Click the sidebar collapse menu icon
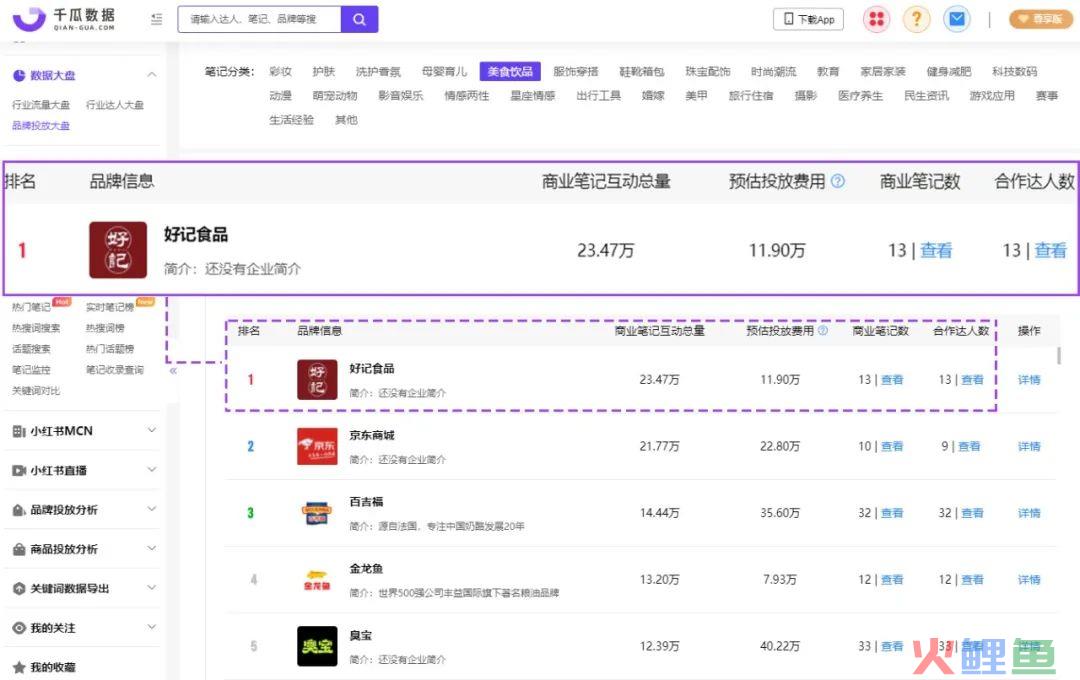 click(156, 19)
